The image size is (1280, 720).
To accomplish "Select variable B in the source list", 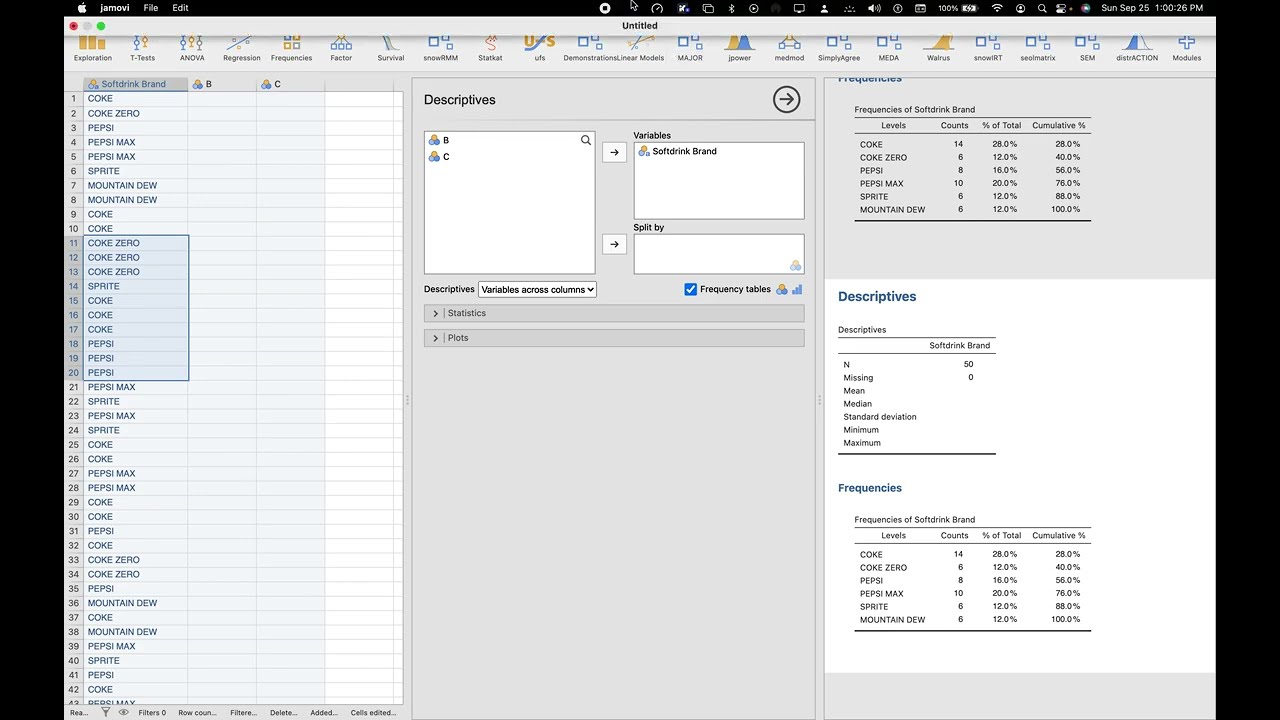I will tap(509, 141).
